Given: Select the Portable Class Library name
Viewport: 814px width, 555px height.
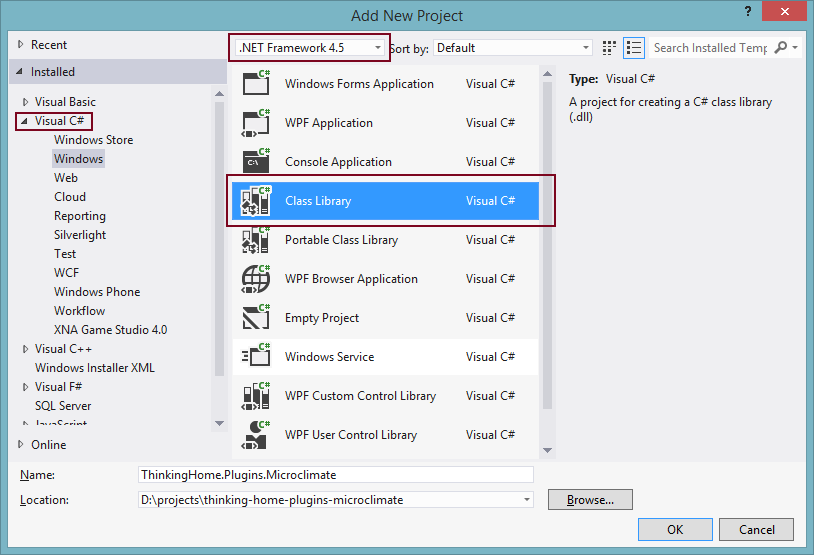Looking at the screenshot, I should click(341, 240).
